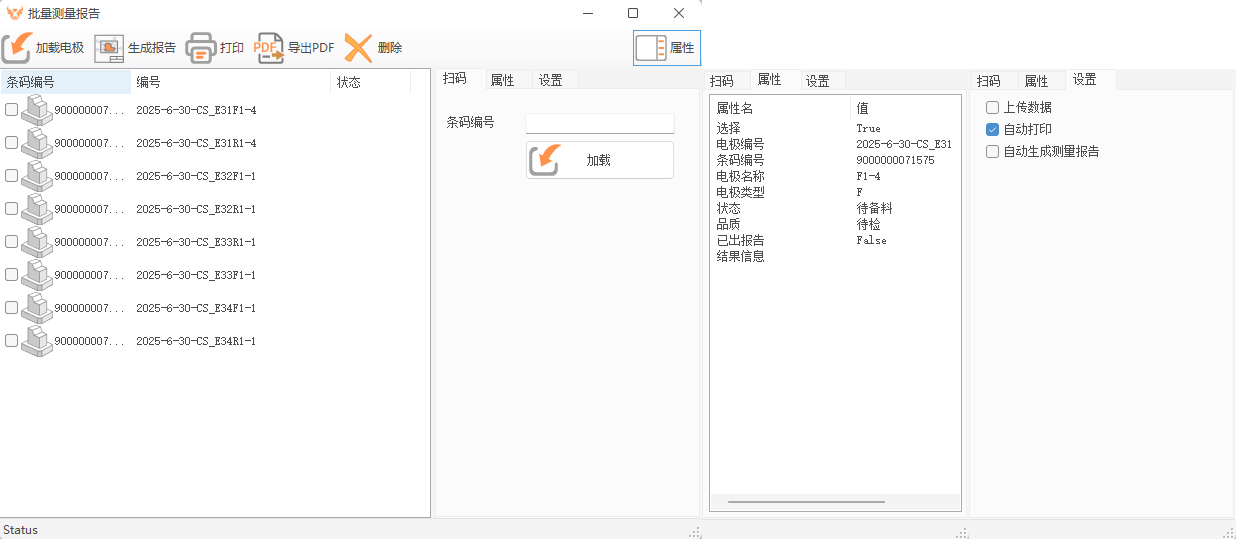Click the 导出PDF toolbar icon
This screenshot has height=539, width=1236.
269,48
